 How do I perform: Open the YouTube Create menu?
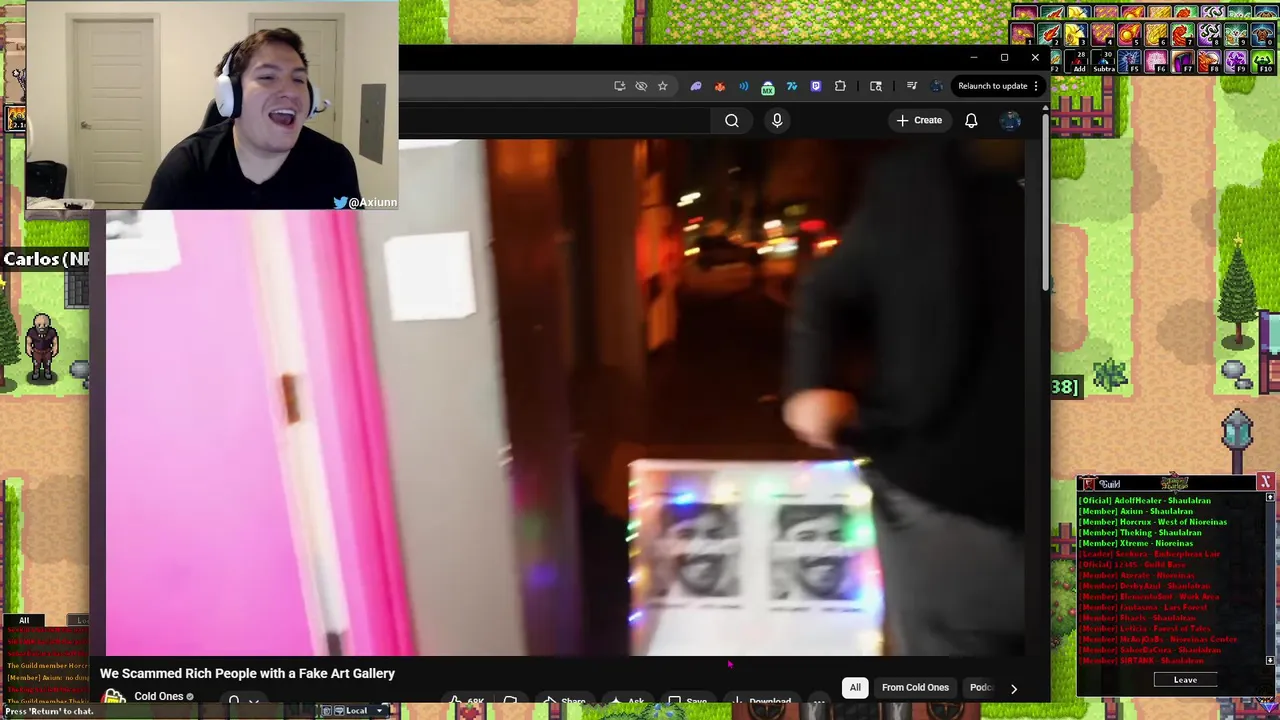pos(919,121)
